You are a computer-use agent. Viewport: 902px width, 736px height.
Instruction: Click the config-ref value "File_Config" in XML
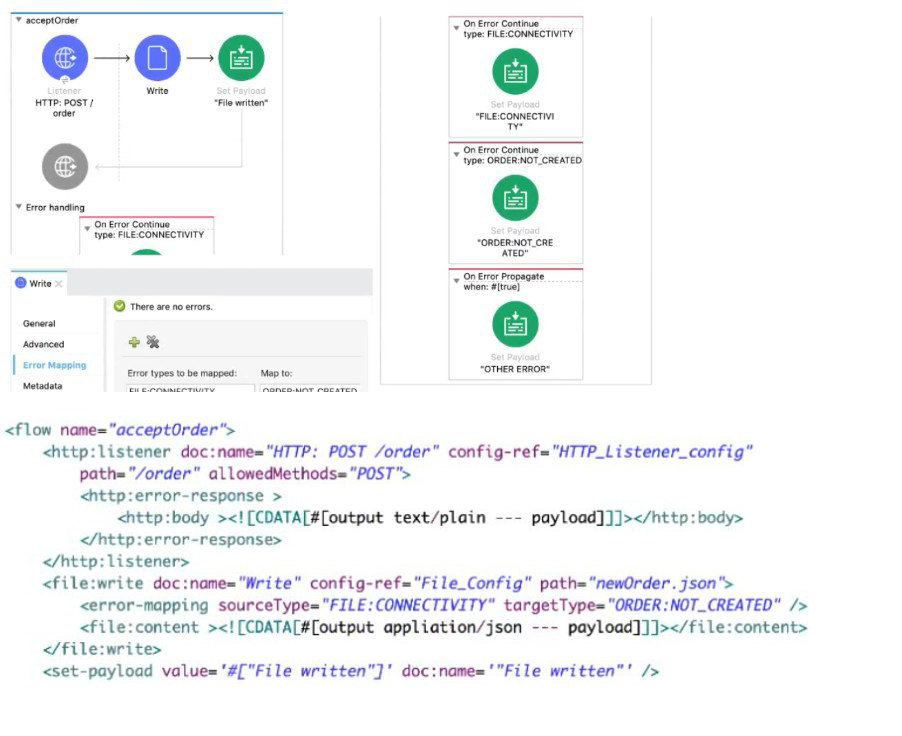[x=472, y=584]
